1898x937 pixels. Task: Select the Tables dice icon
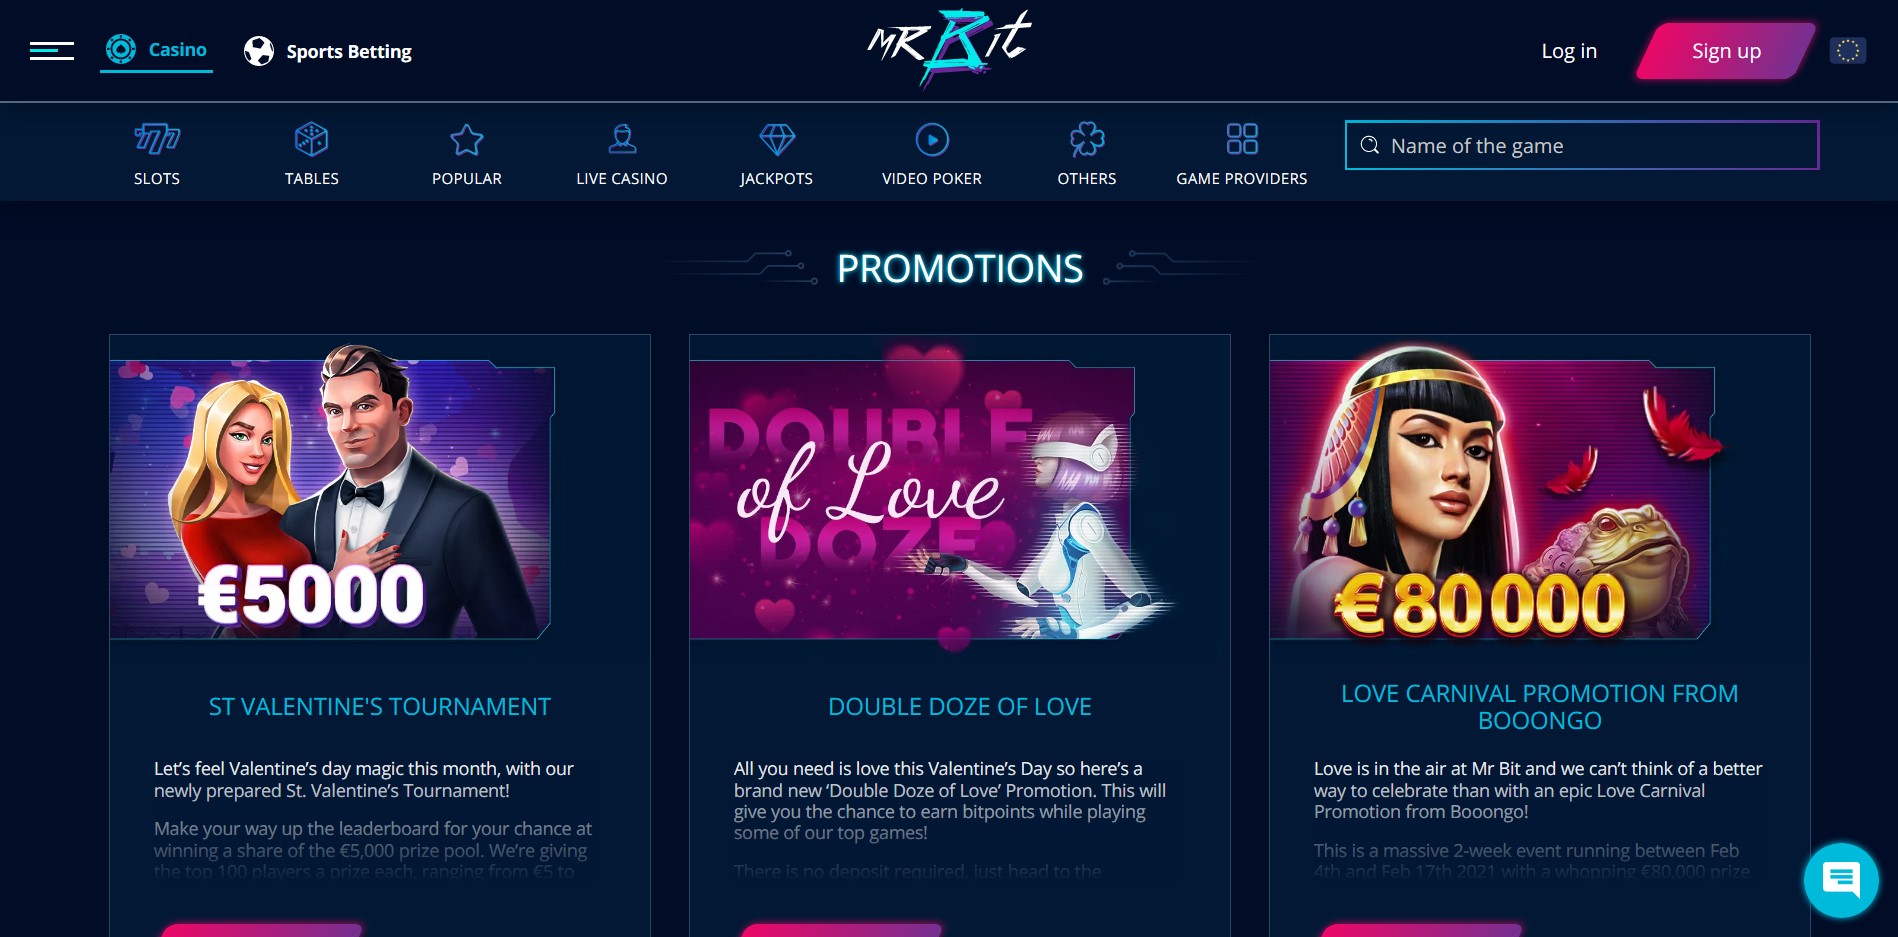coord(312,139)
